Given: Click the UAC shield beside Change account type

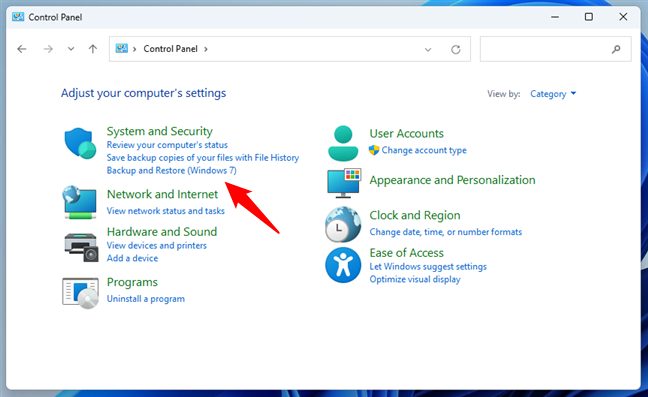Looking at the screenshot, I should pyautogui.click(x=374, y=150).
